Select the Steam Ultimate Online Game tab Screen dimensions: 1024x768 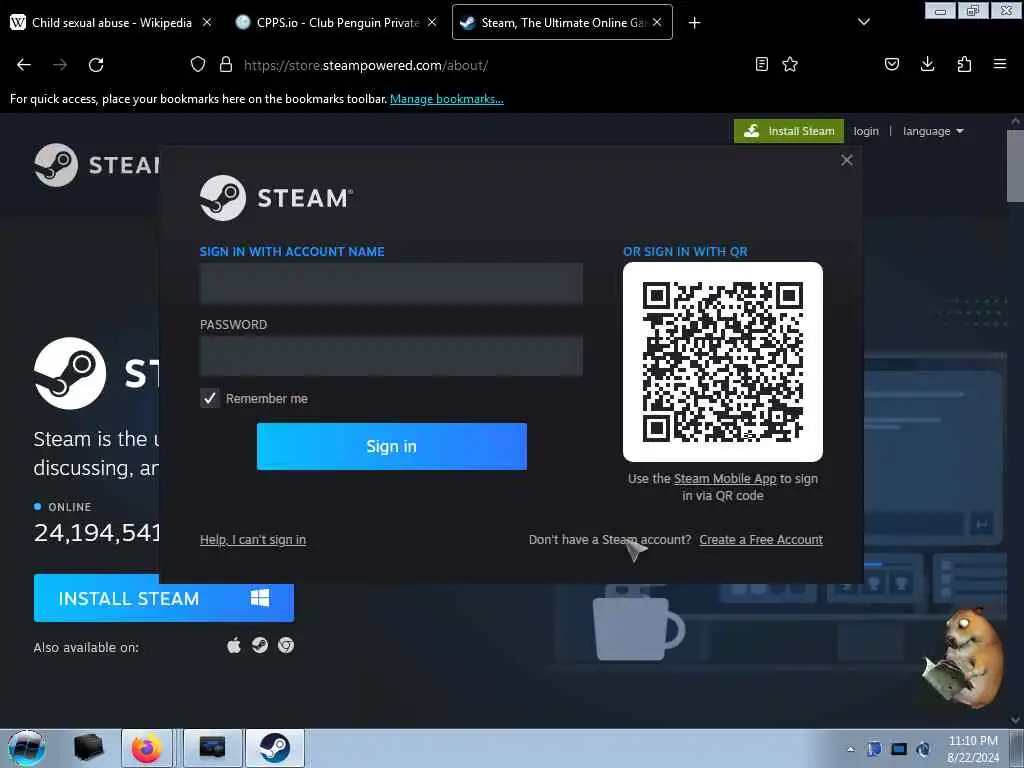coord(562,22)
